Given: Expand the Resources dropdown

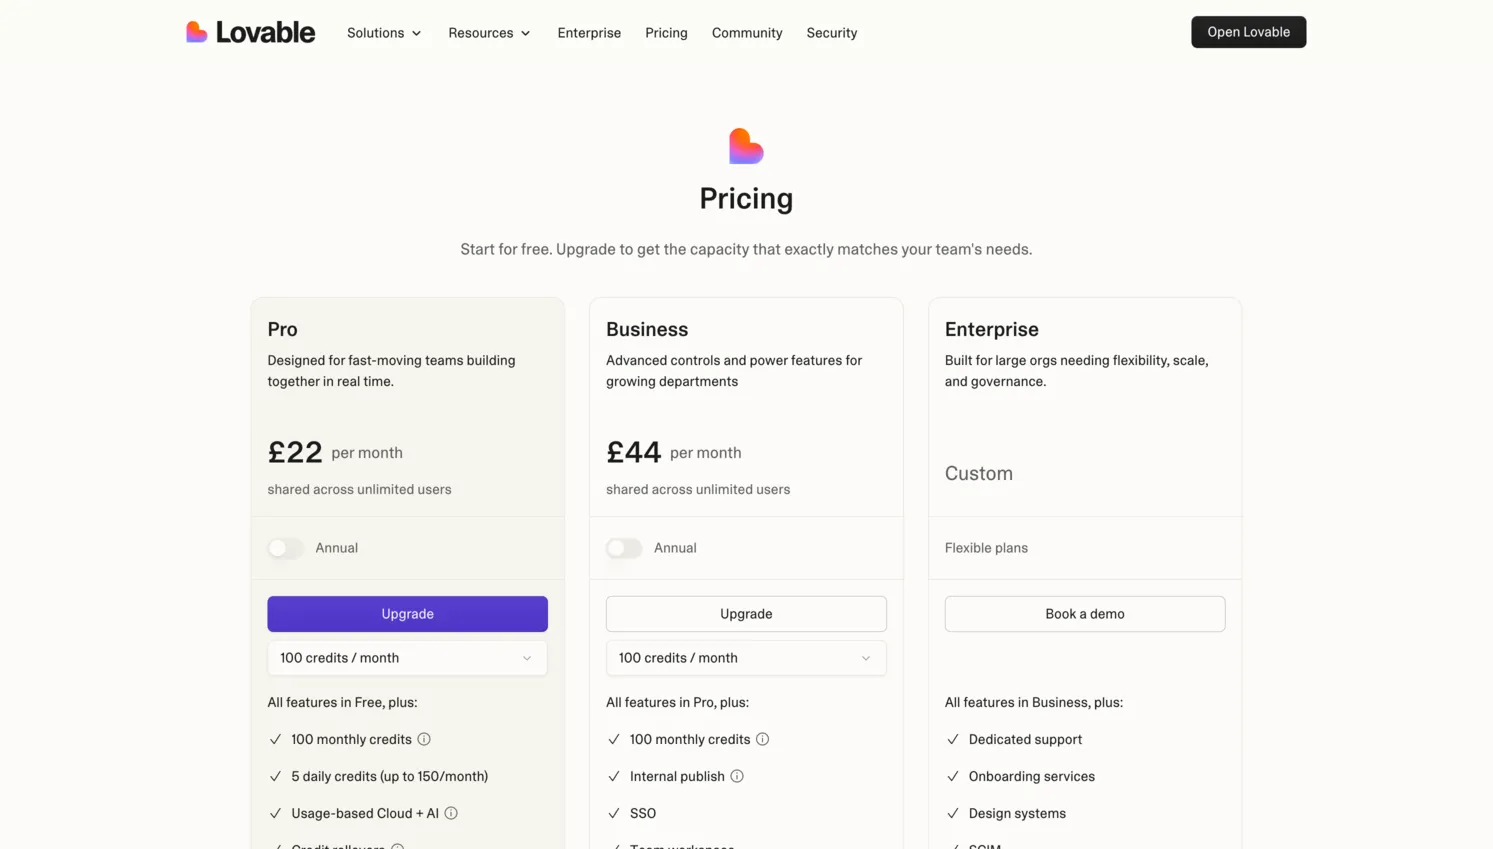Looking at the screenshot, I should pyautogui.click(x=489, y=32).
